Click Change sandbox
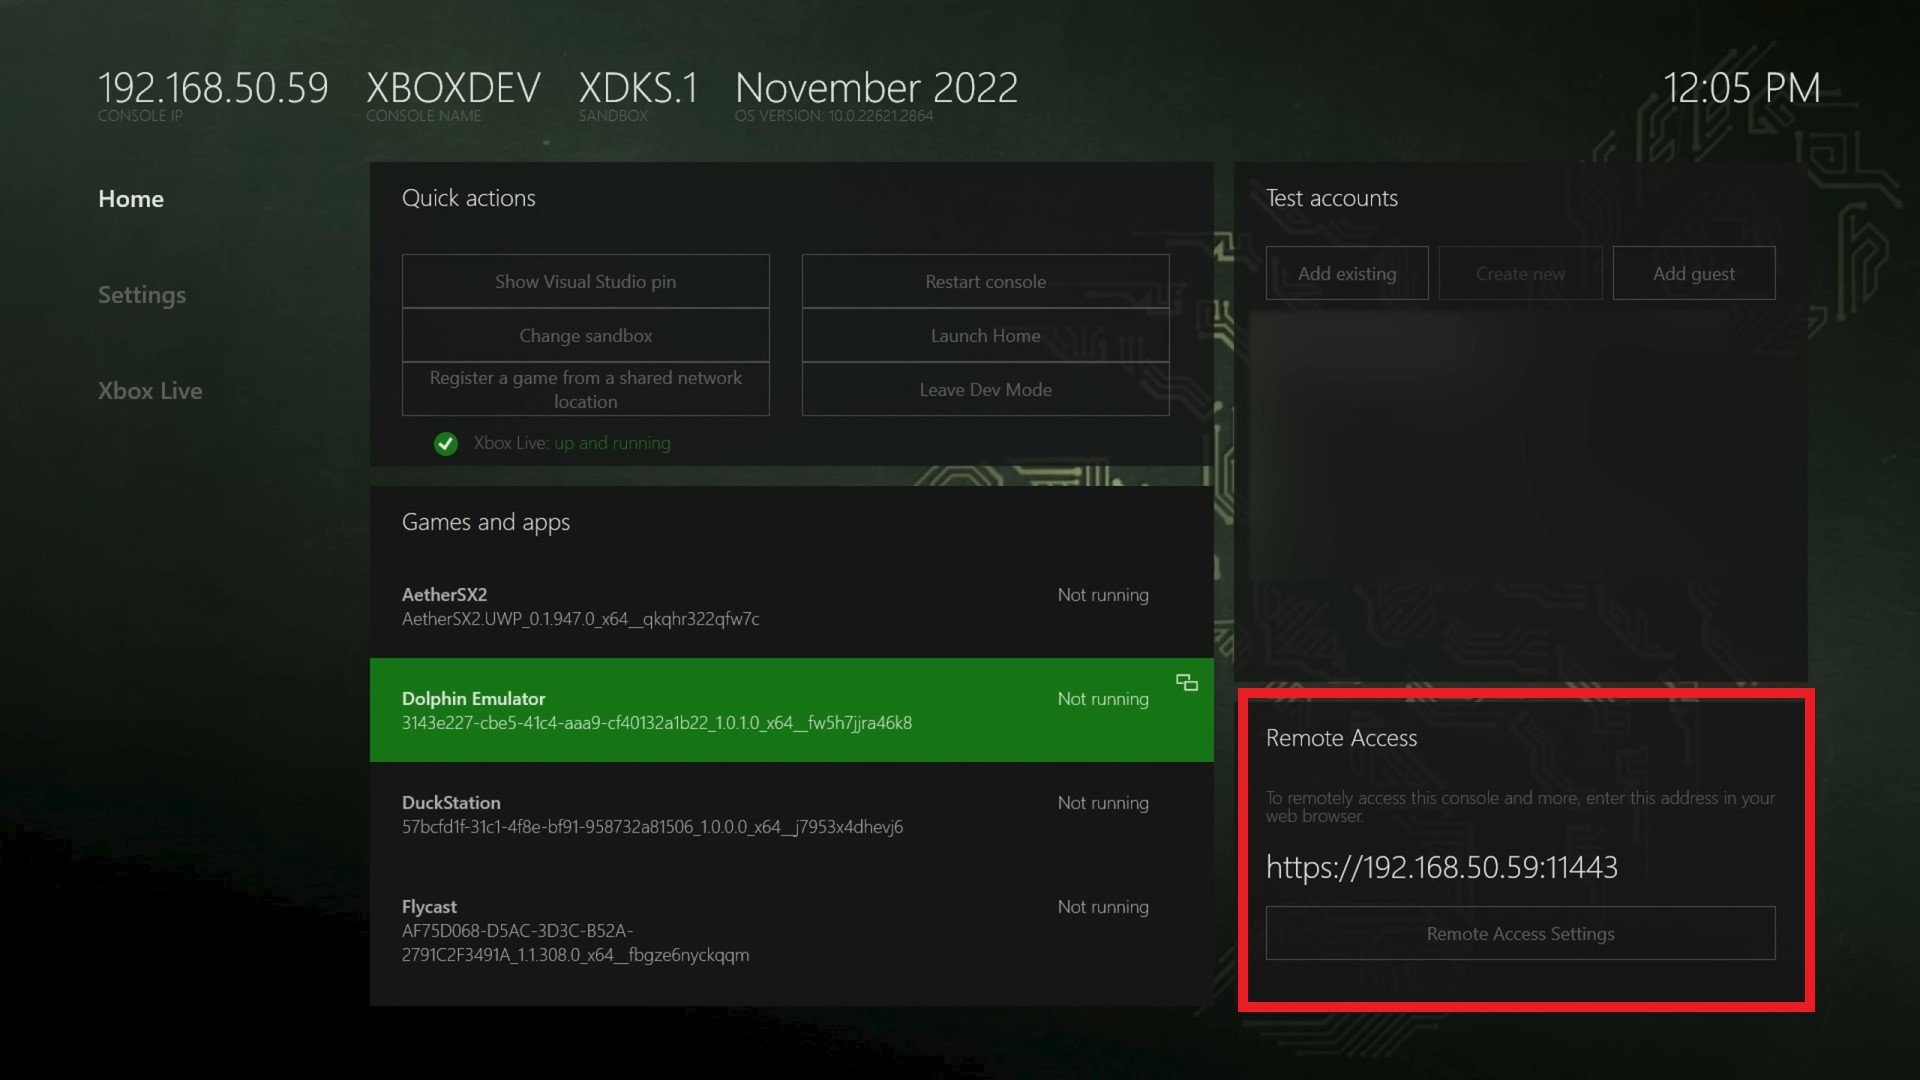The height and width of the screenshot is (1080, 1920). (585, 335)
